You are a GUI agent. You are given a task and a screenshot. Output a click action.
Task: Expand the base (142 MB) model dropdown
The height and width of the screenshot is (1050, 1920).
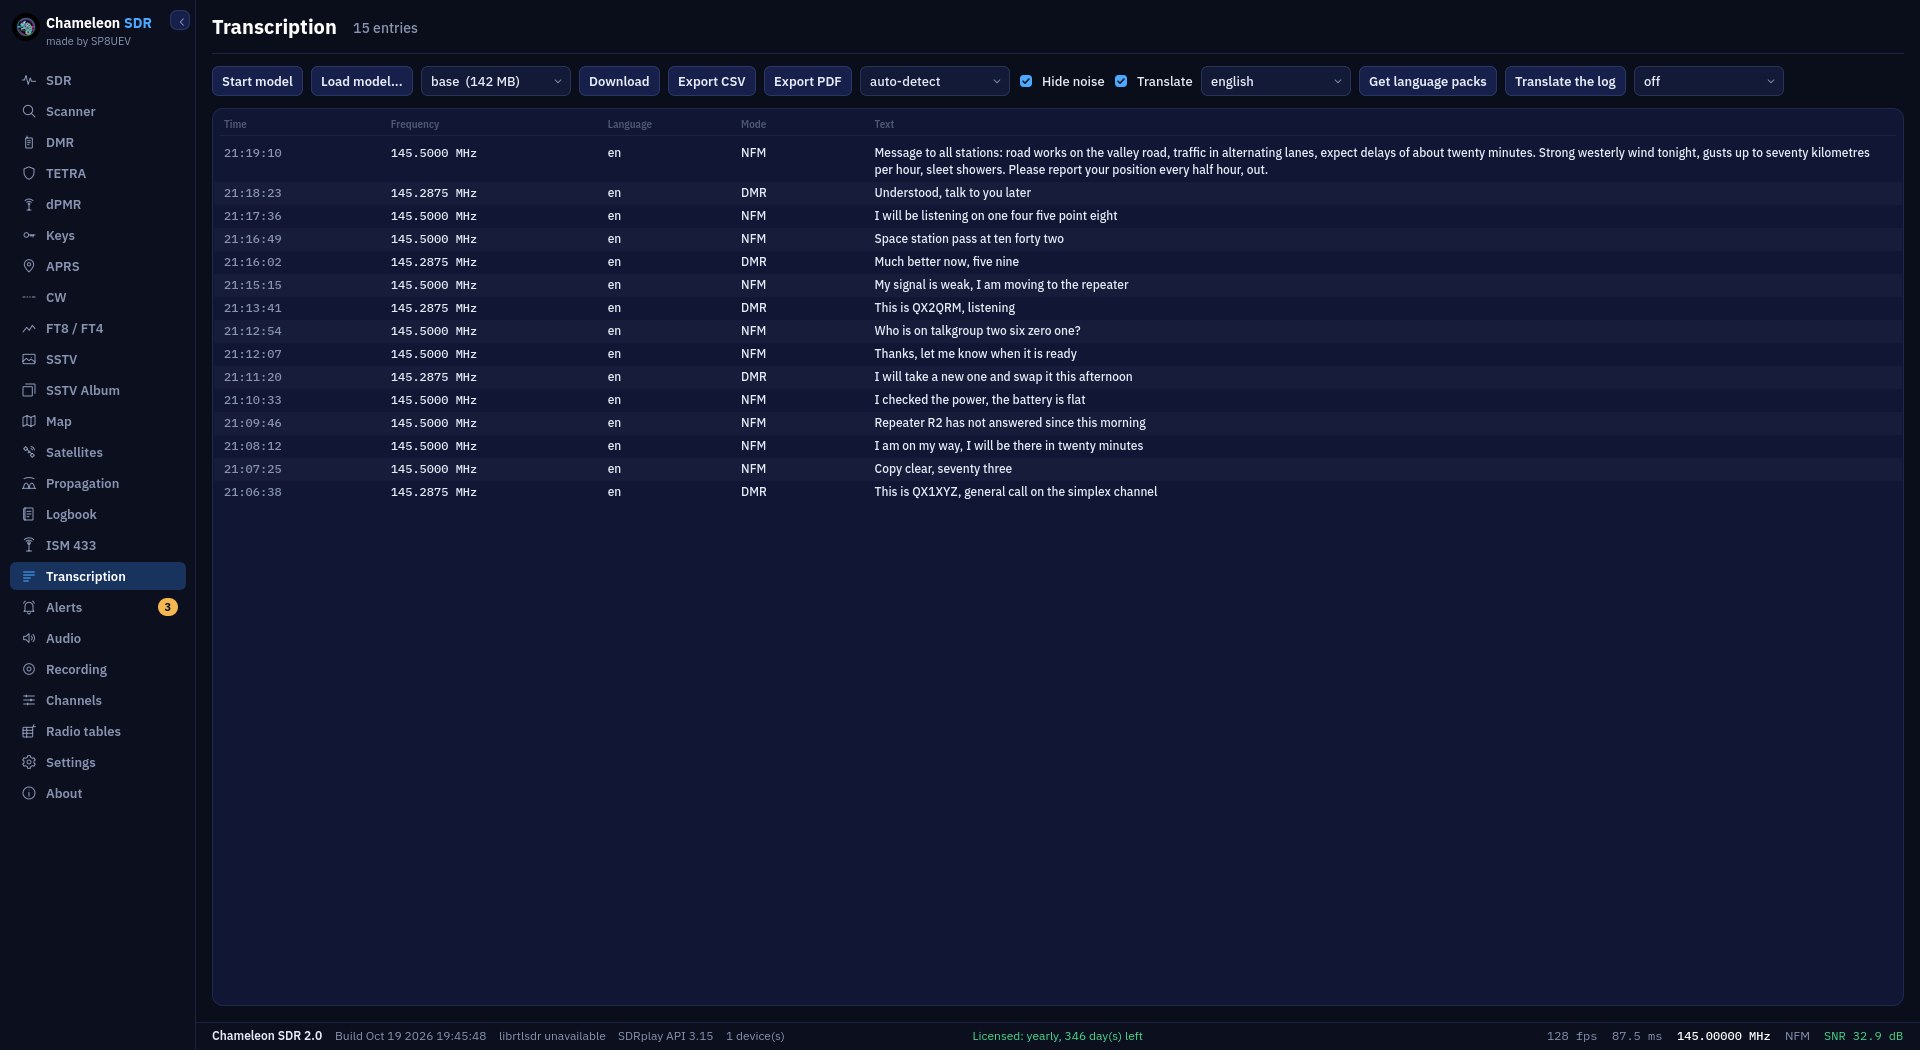(x=496, y=81)
